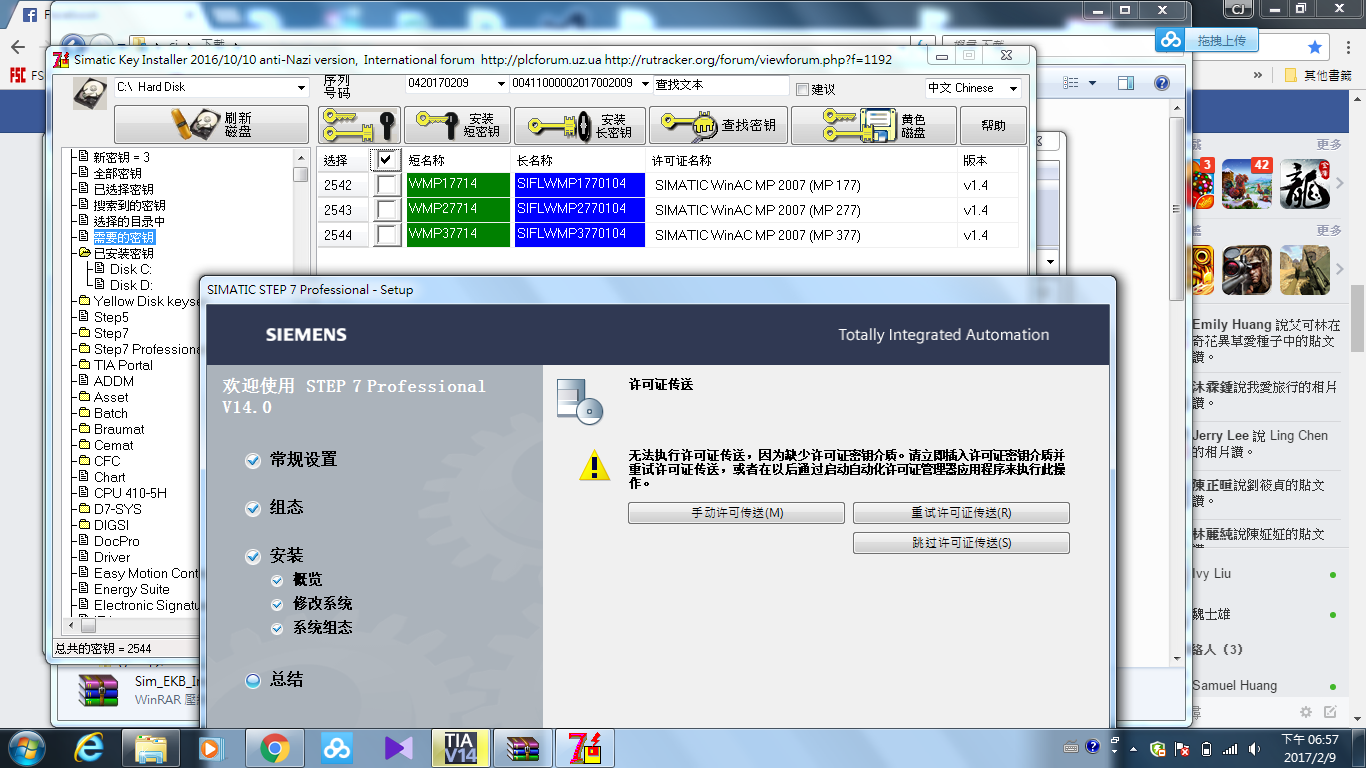Screen dimensions: 1366x768
Task: Click the 查找文本 search text field
Action: [720, 85]
